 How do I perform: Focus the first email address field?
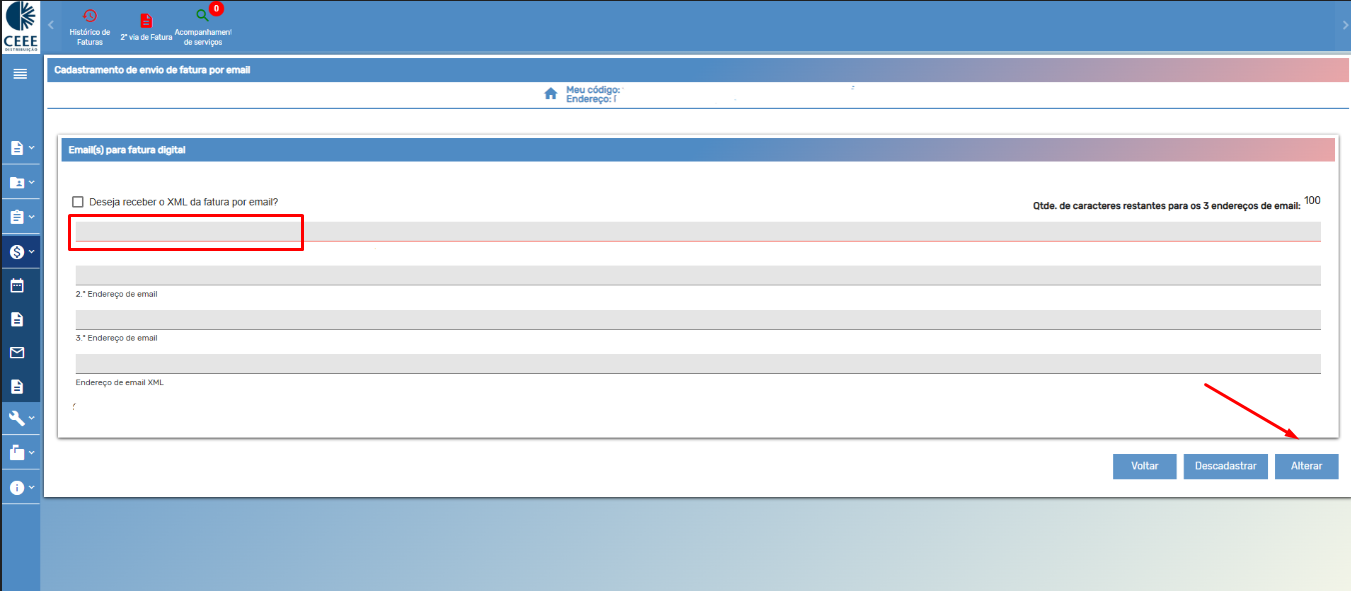tap(697, 232)
